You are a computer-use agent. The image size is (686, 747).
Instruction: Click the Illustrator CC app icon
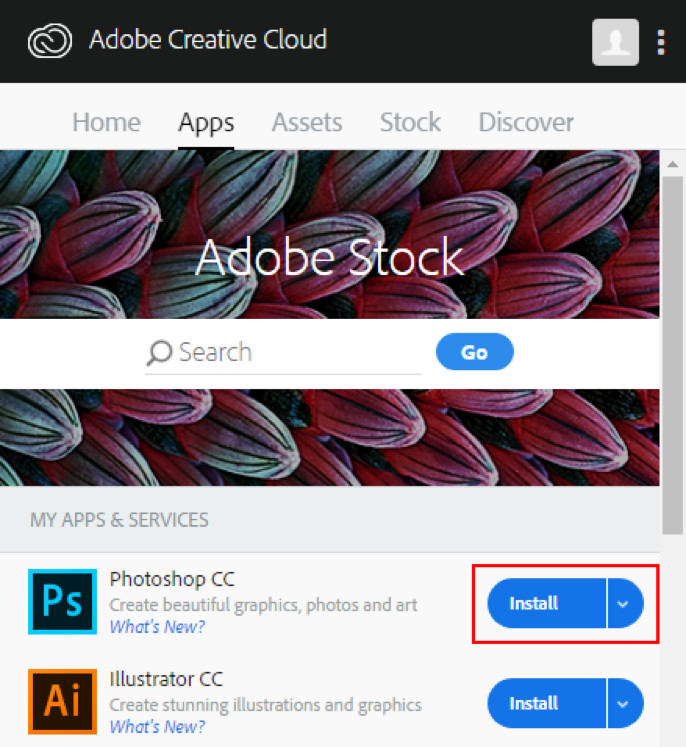(62, 702)
